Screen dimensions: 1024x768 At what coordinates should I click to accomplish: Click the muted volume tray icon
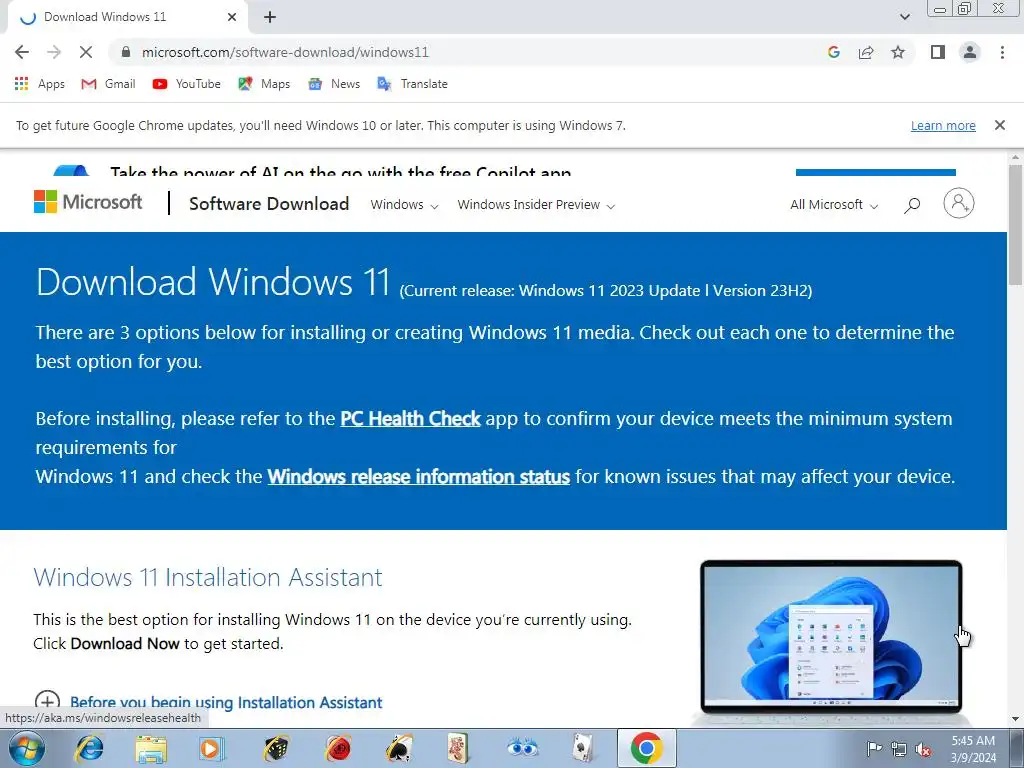tap(923, 749)
